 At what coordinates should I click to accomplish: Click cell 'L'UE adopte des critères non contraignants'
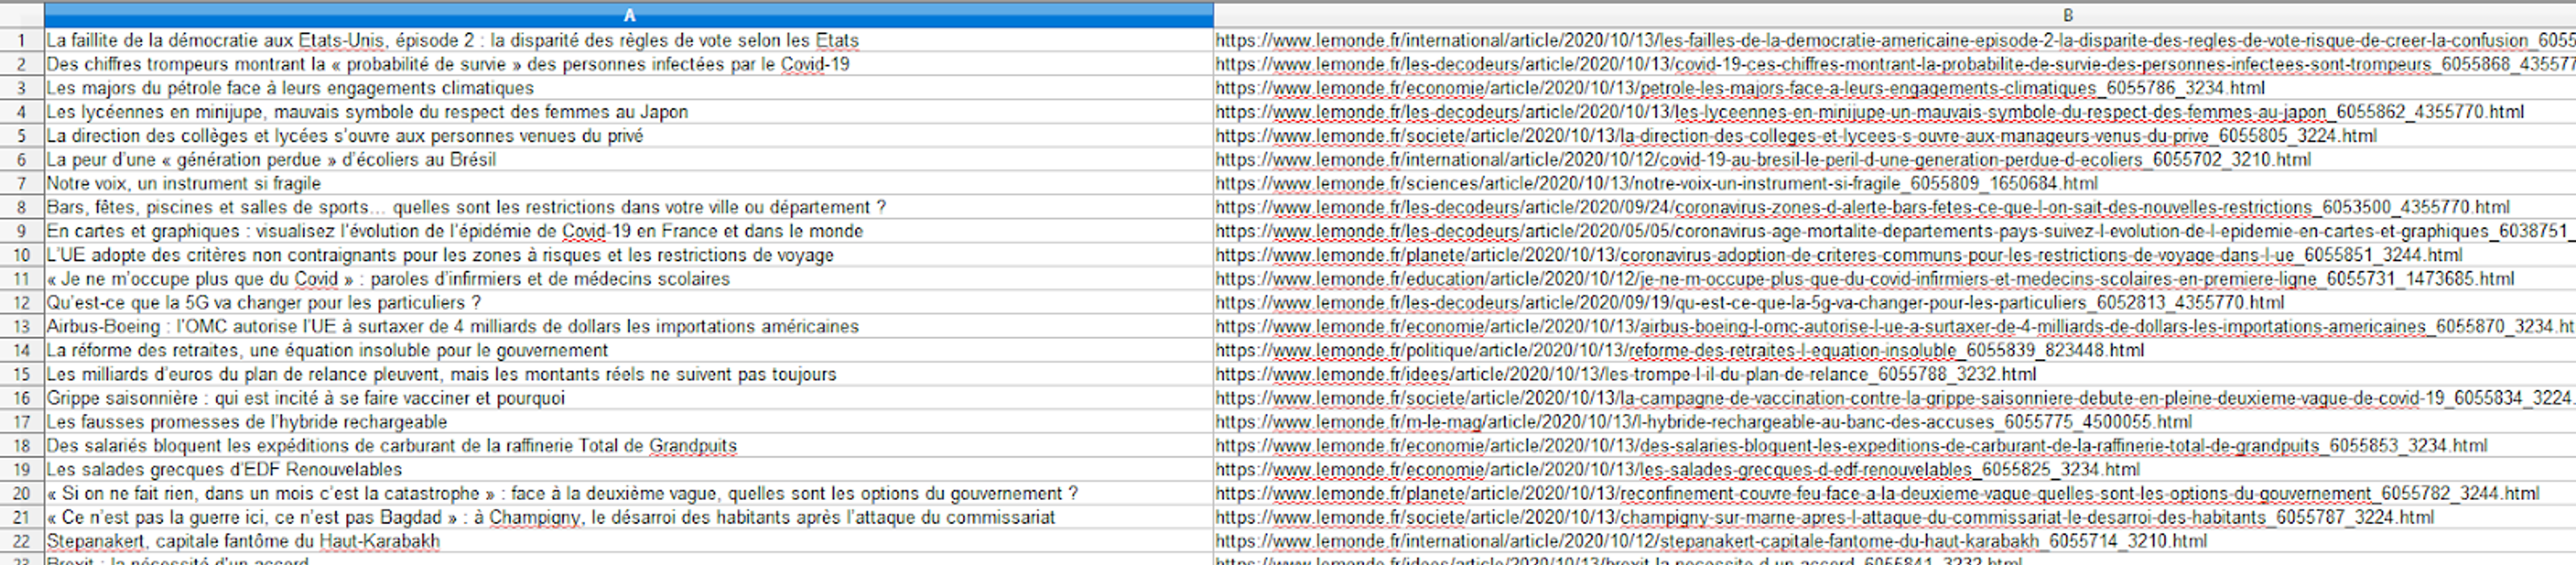click(x=629, y=255)
